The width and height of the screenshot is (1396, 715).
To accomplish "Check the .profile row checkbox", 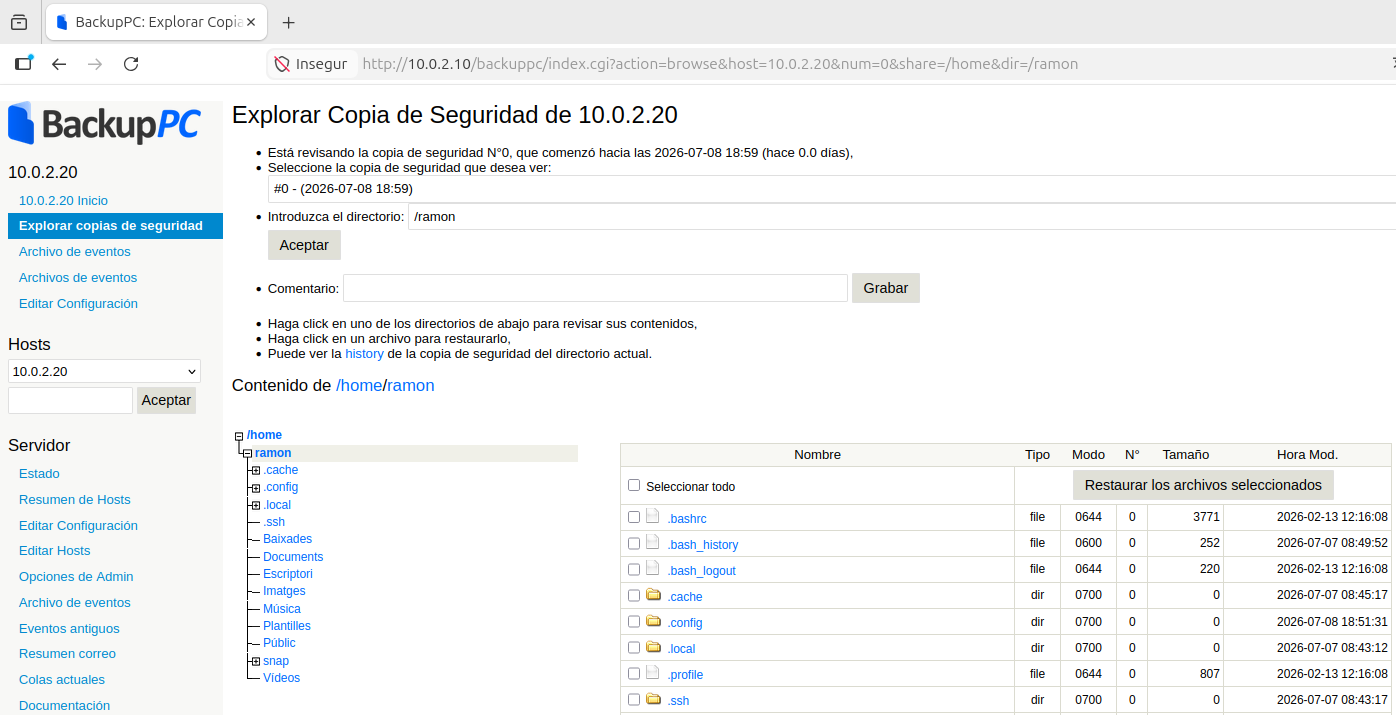I will tap(634, 673).
